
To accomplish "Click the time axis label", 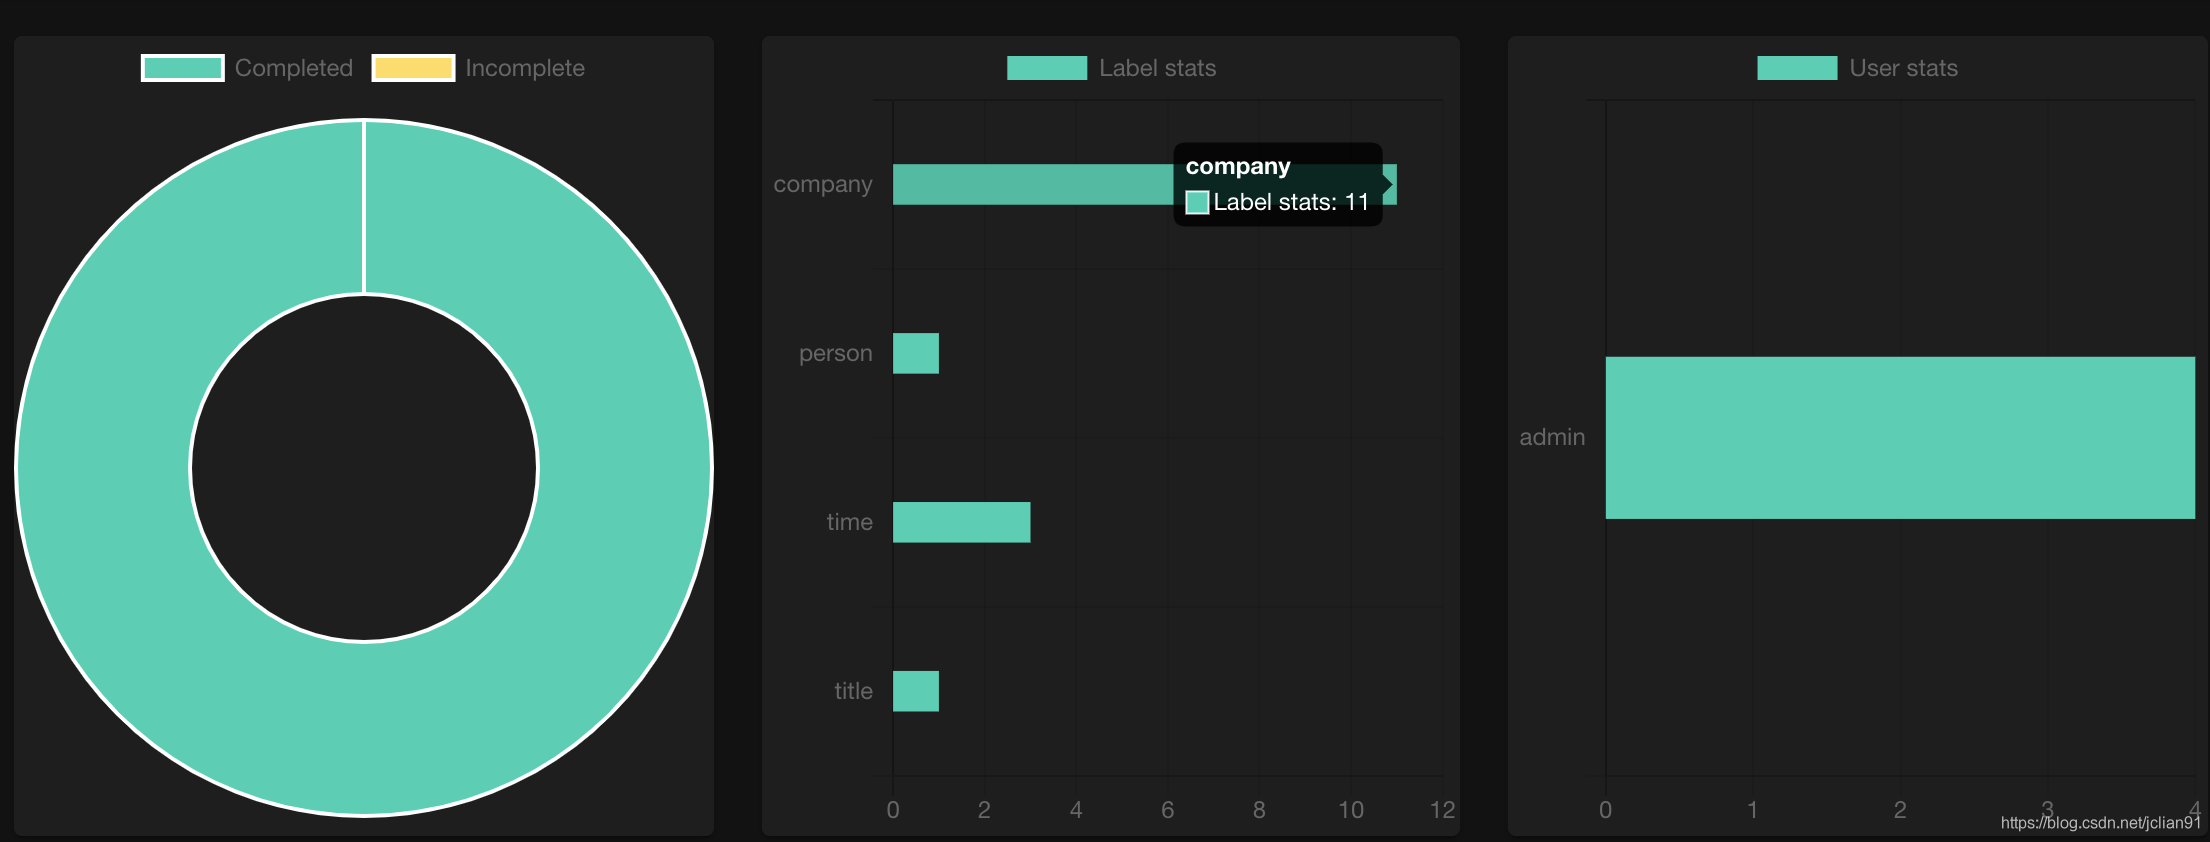I will pos(850,522).
